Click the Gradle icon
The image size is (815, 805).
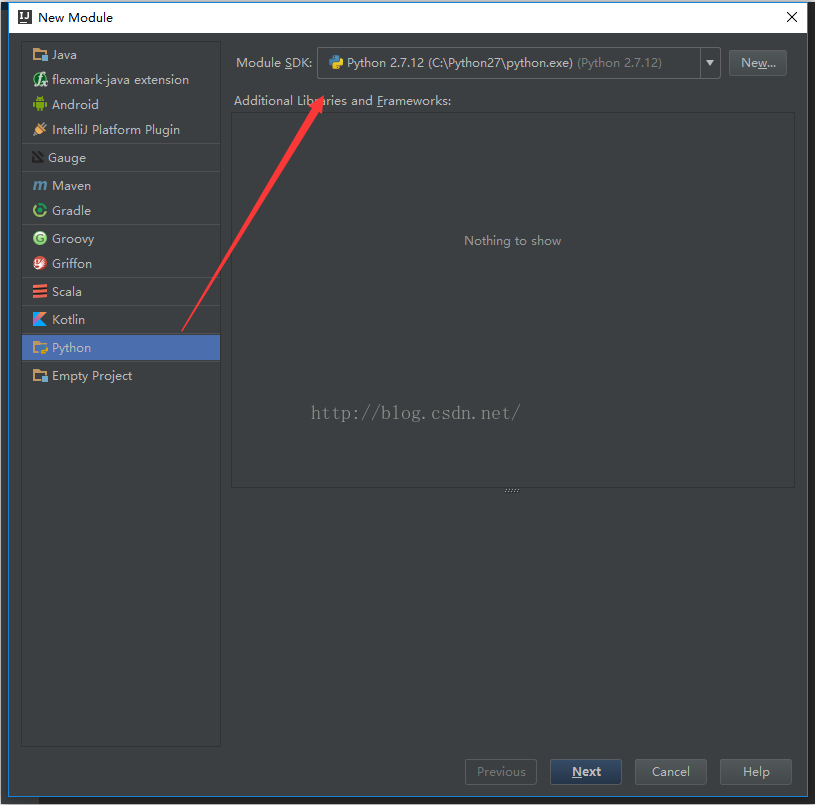pyautogui.click(x=40, y=210)
